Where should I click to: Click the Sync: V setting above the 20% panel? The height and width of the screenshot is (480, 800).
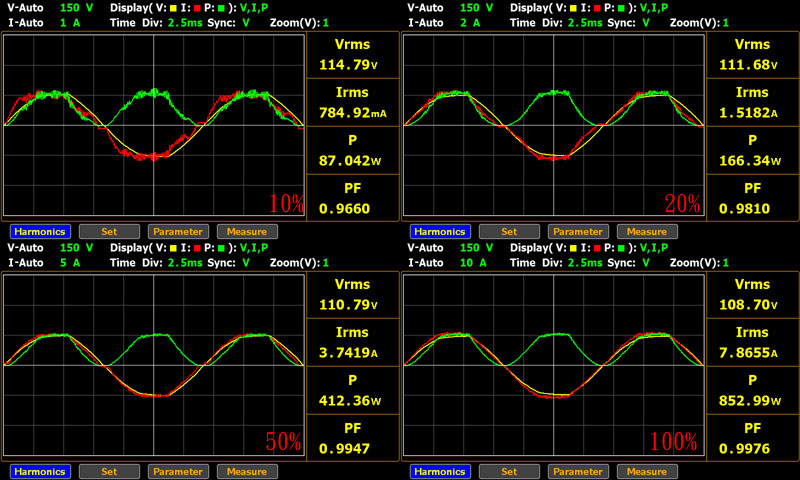point(628,23)
